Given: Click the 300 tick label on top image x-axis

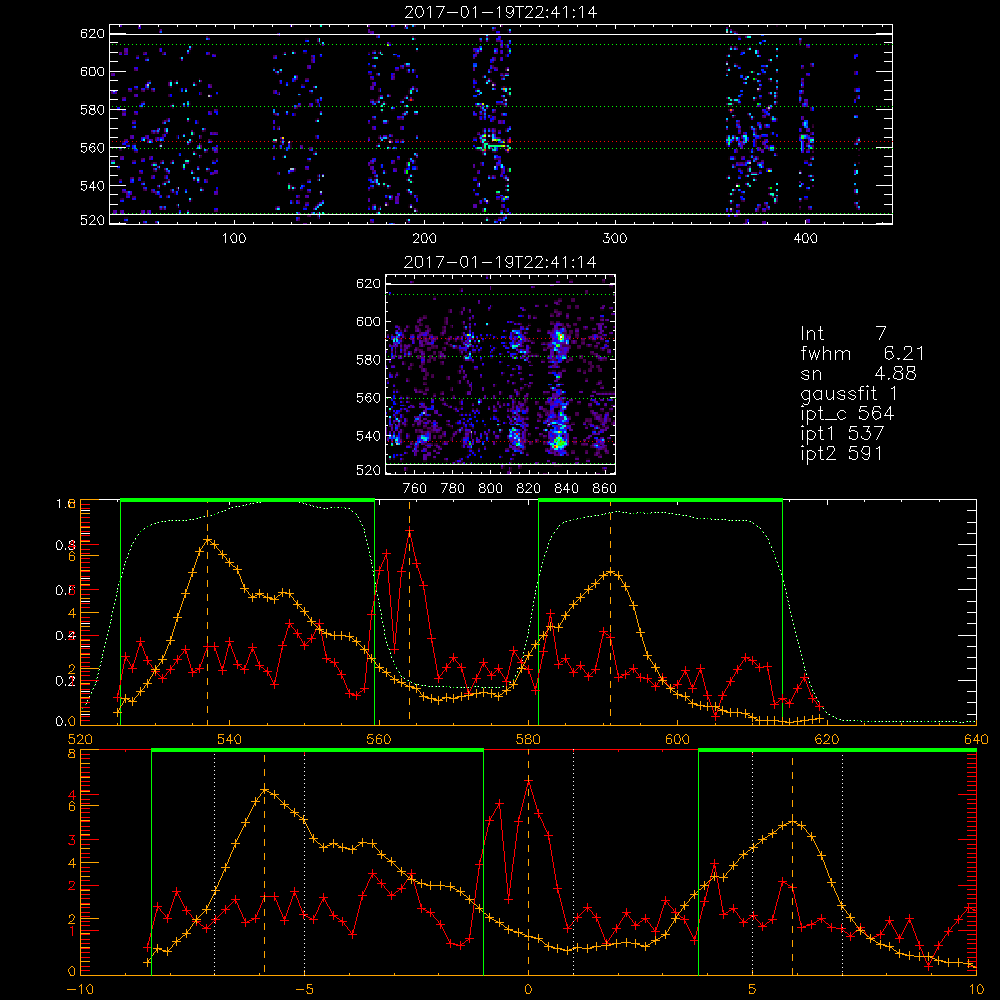Looking at the screenshot, I should tap(615, 239).
